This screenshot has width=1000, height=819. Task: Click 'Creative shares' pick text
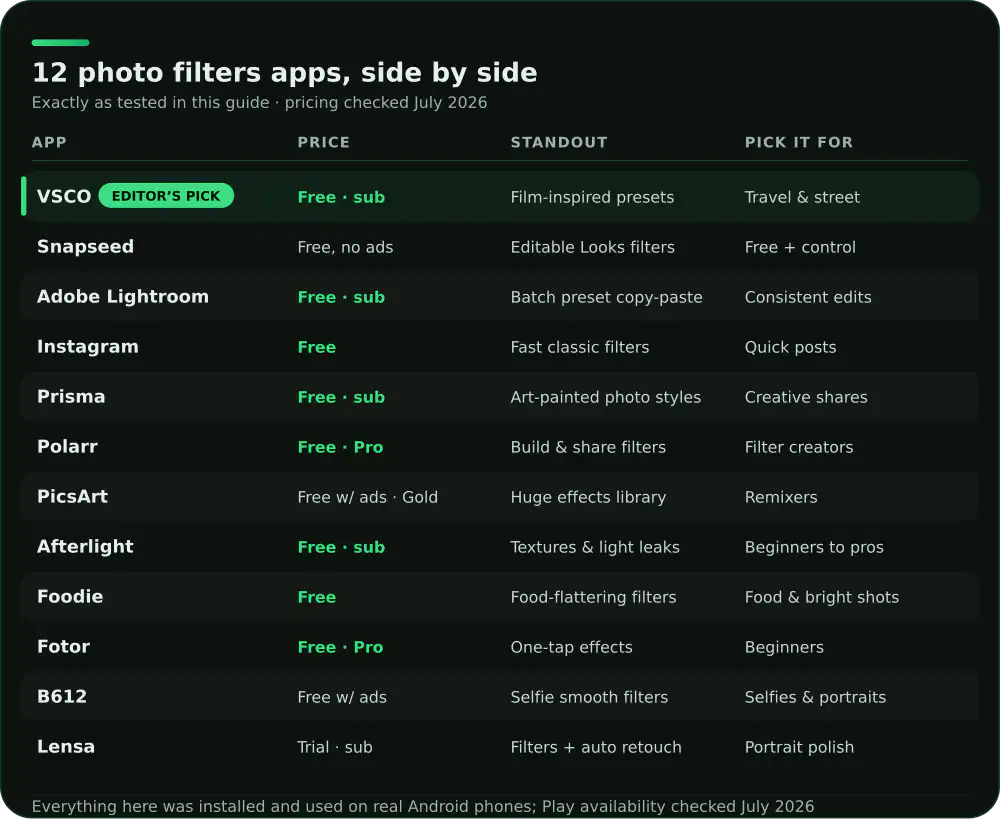click(x=806, y=397)
